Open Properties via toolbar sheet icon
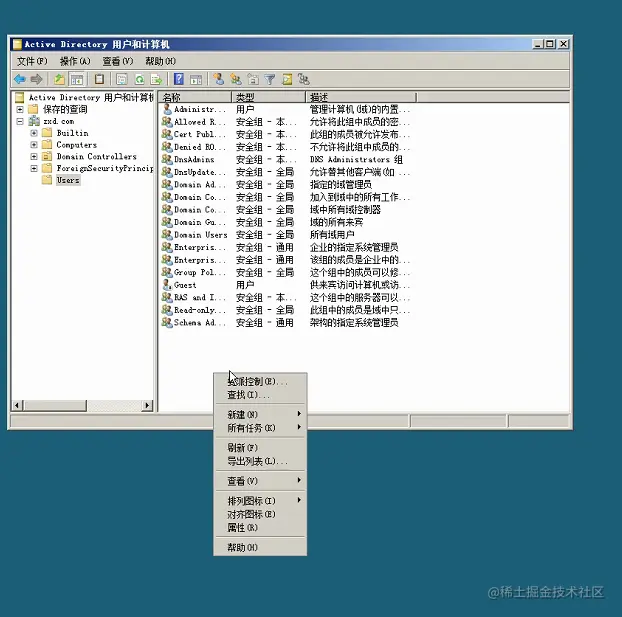This screenshot has width=622, height=617. [x=121, y=79]
